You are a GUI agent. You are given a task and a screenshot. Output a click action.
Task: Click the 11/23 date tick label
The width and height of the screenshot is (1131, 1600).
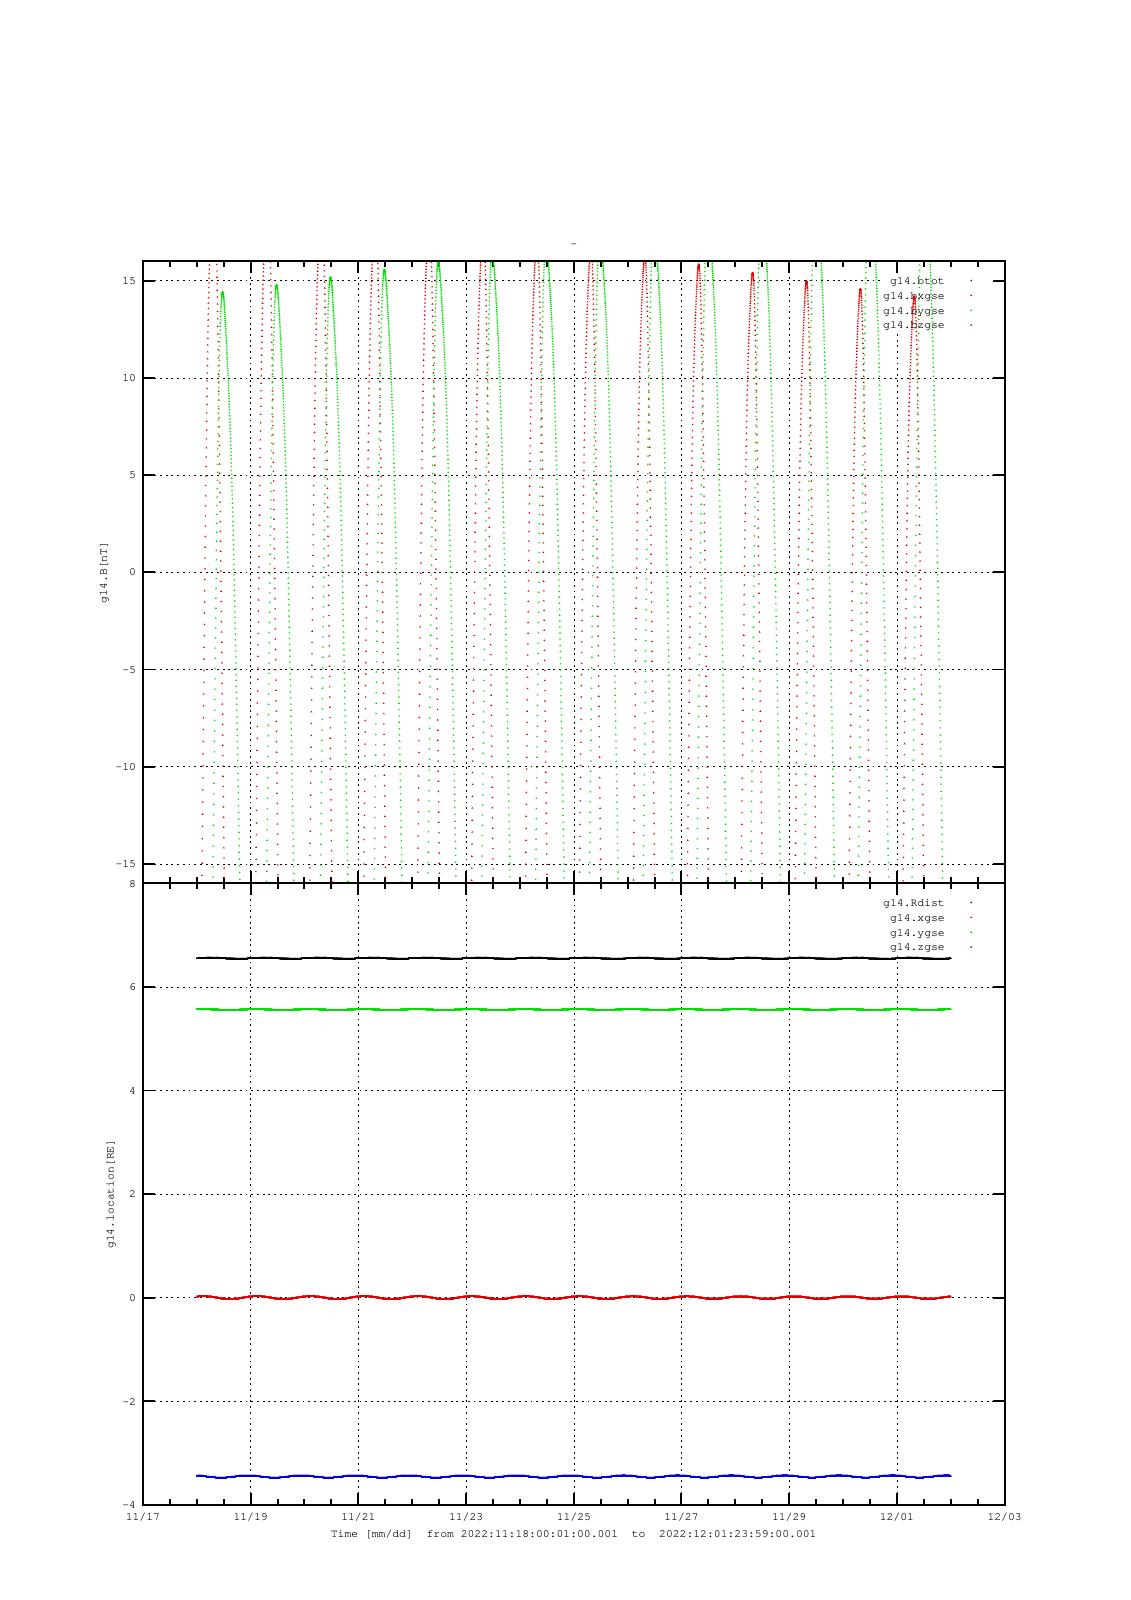pos(466,1516)
